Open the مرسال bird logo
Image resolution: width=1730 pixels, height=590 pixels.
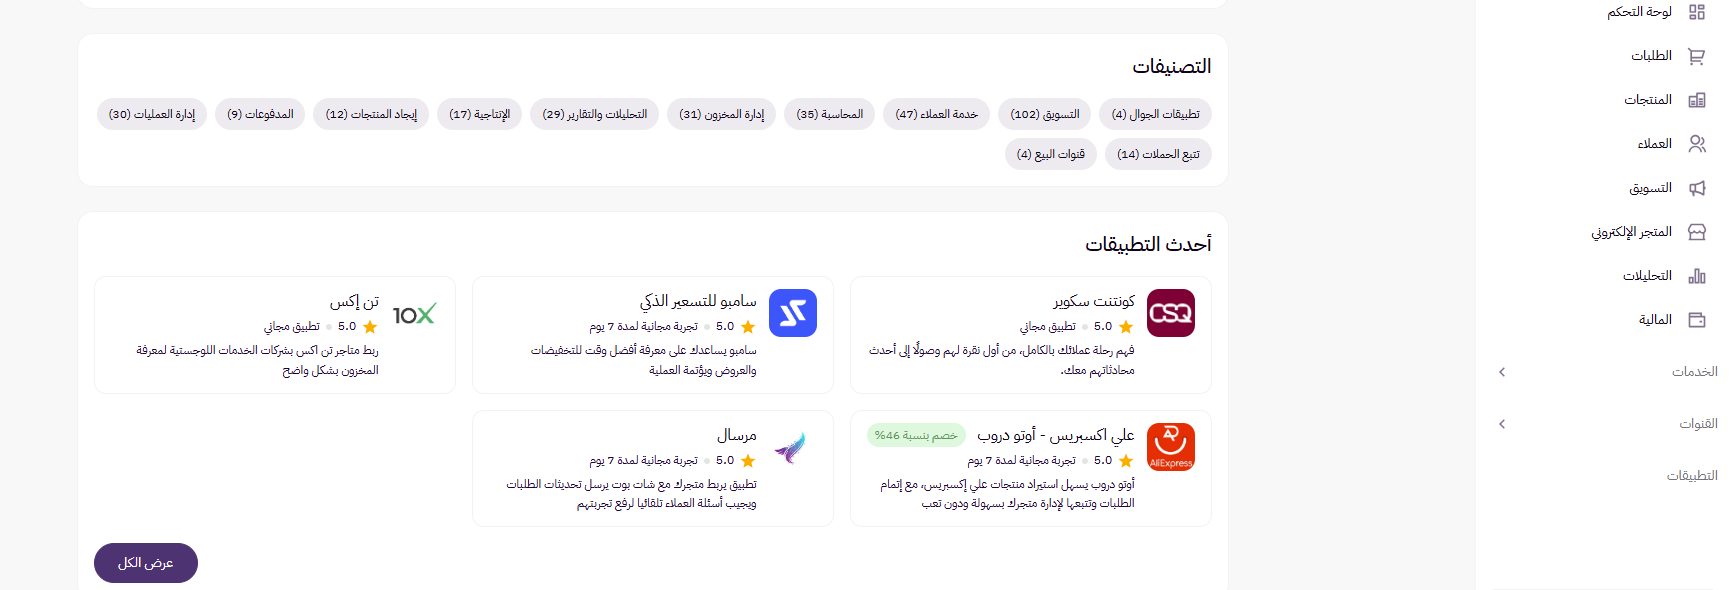click(x=791, y=447)
